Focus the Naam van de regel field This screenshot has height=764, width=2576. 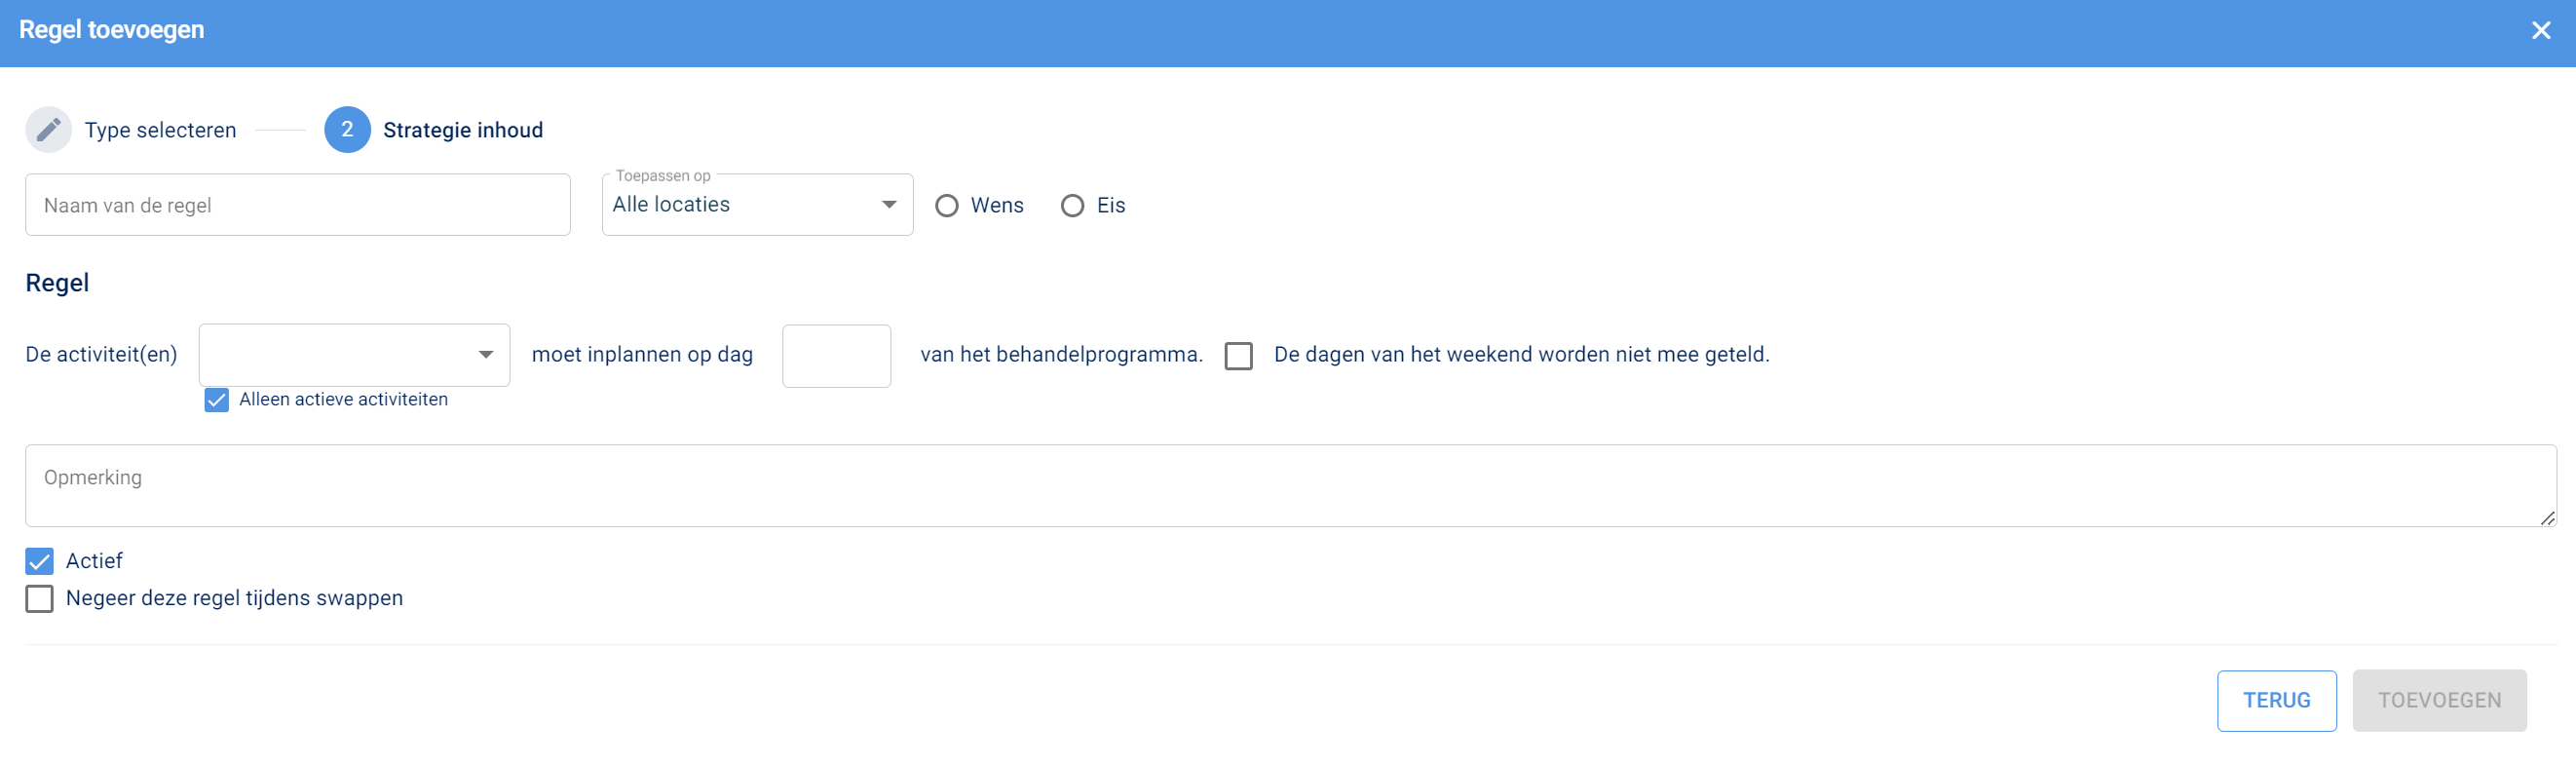[298, 205]
